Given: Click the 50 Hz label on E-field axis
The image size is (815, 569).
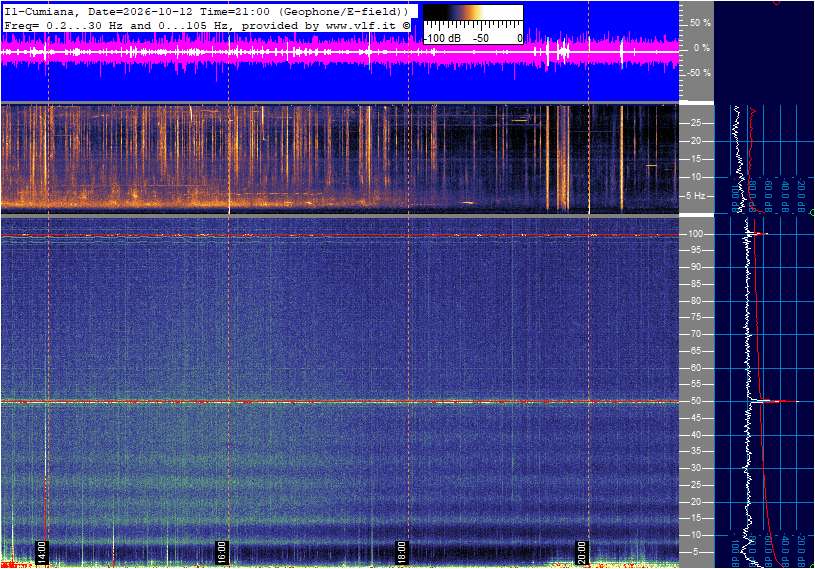Looking at the screenshot, I should click(696, 401).
